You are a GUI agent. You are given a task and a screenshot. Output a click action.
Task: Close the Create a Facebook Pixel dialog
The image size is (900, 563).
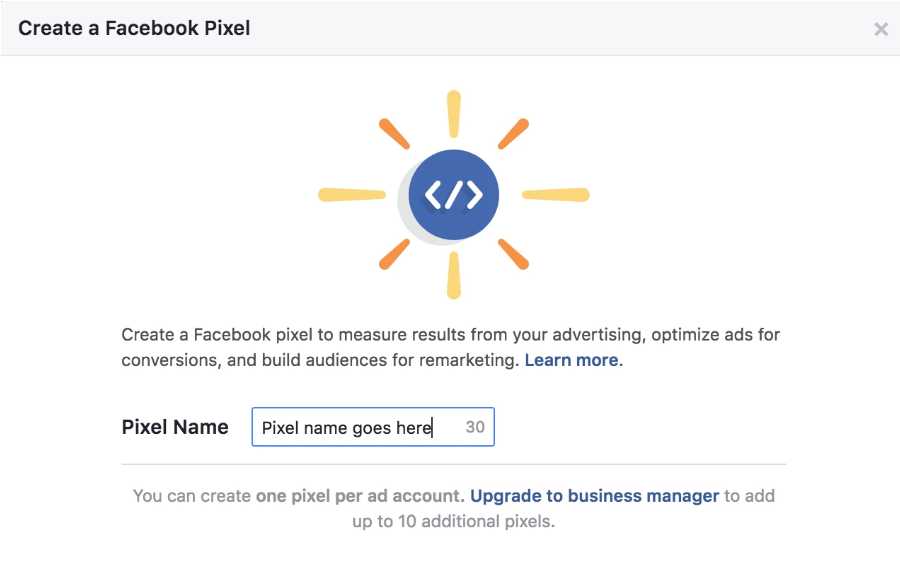pos(881,29)
